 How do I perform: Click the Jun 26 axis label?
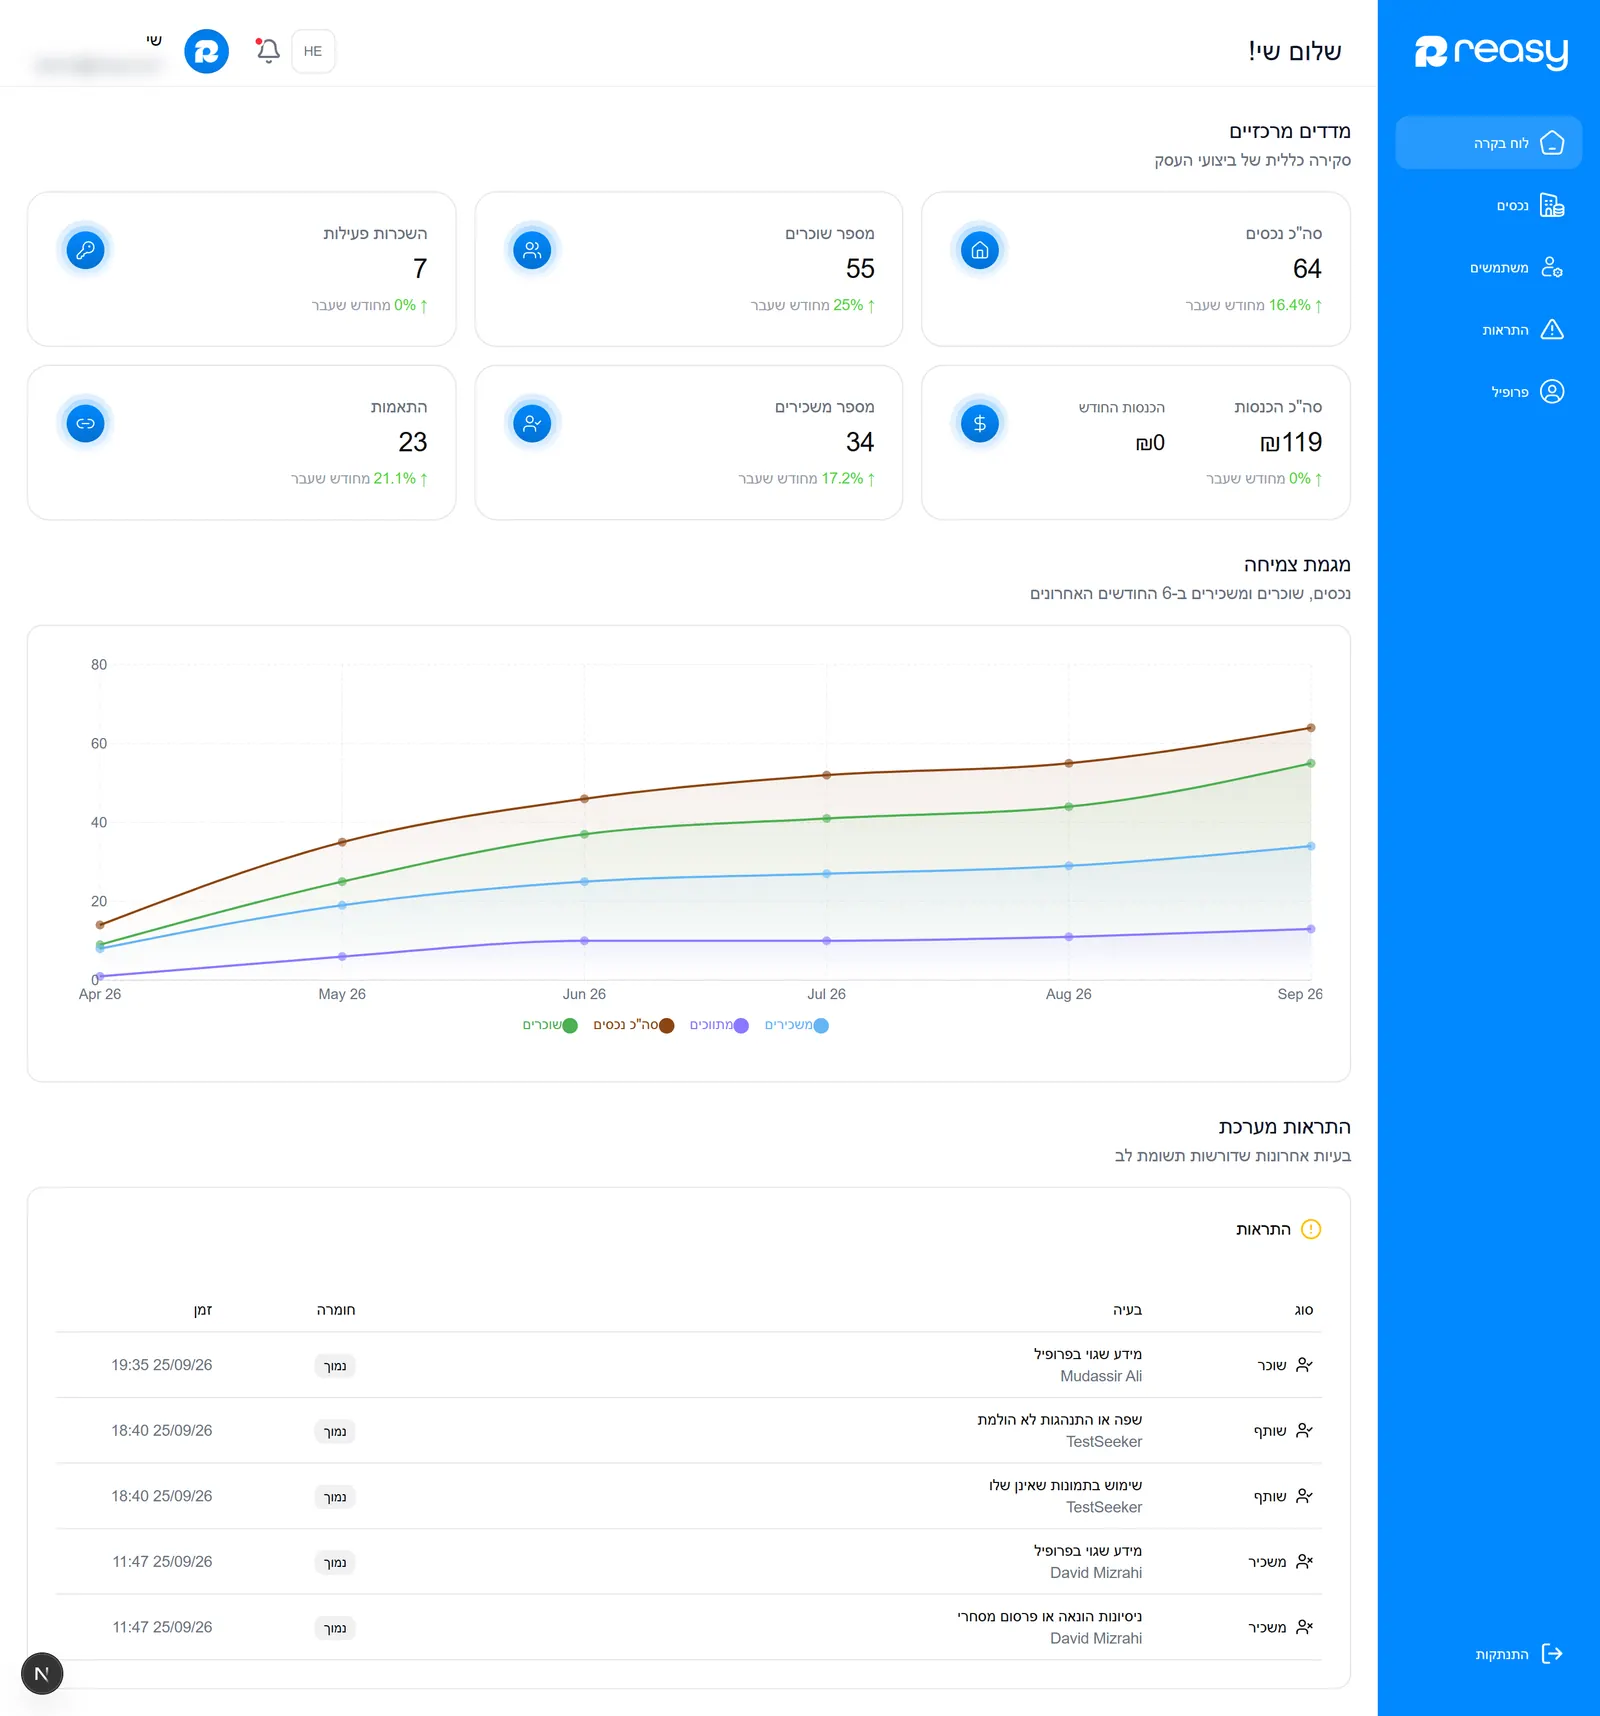(584, 994)
